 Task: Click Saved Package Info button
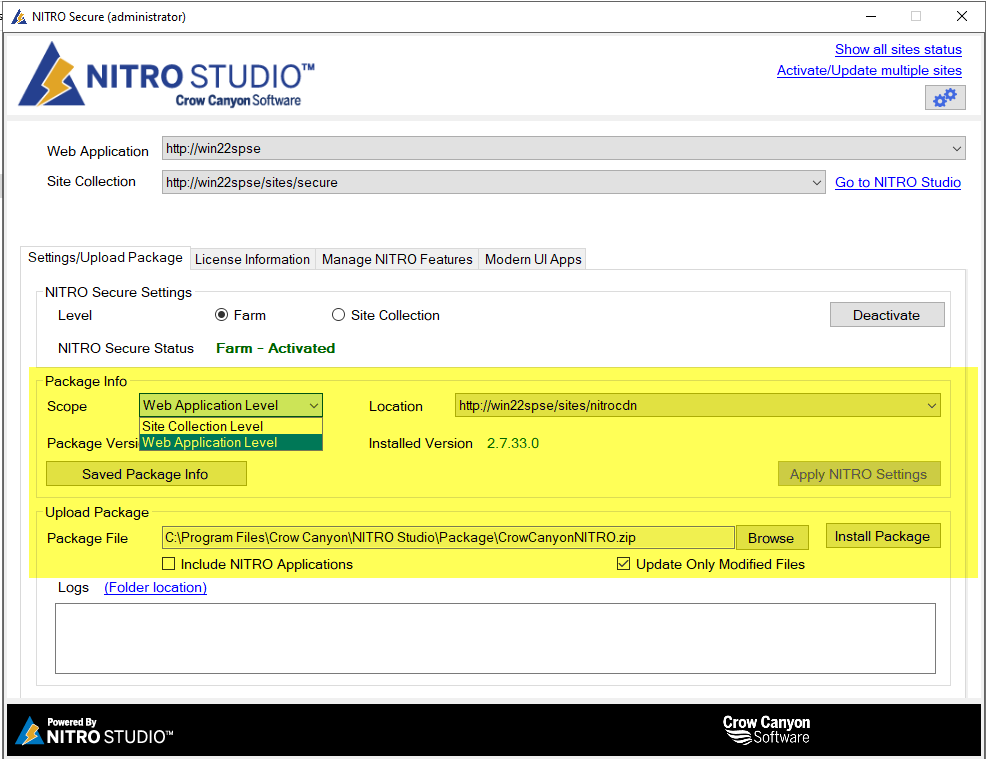coord(146,474)
